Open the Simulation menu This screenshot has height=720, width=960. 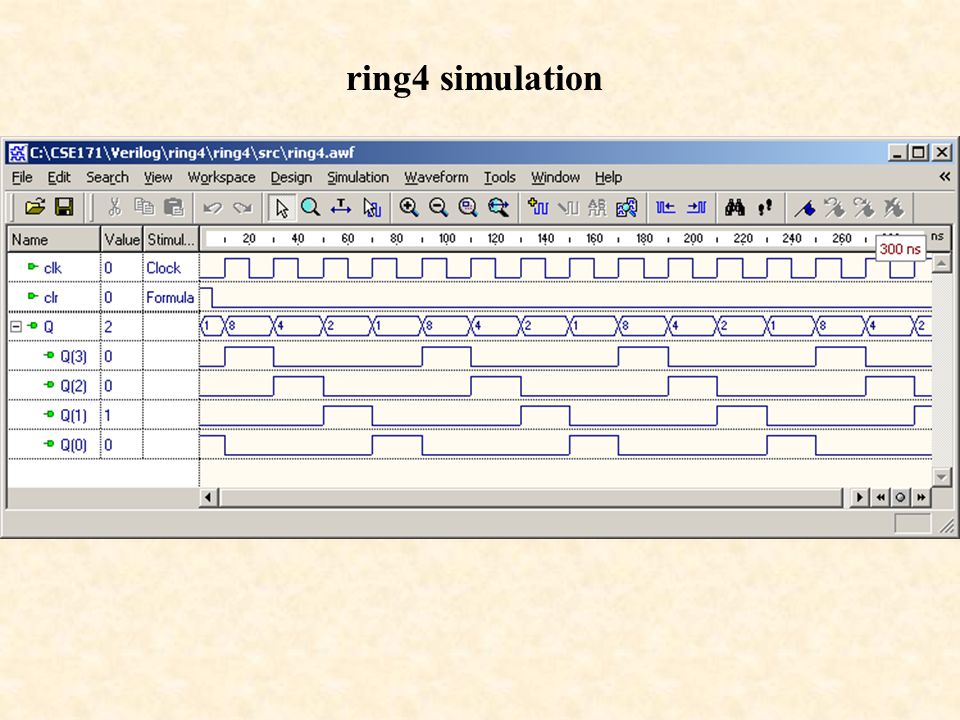[x=358, y=178]
